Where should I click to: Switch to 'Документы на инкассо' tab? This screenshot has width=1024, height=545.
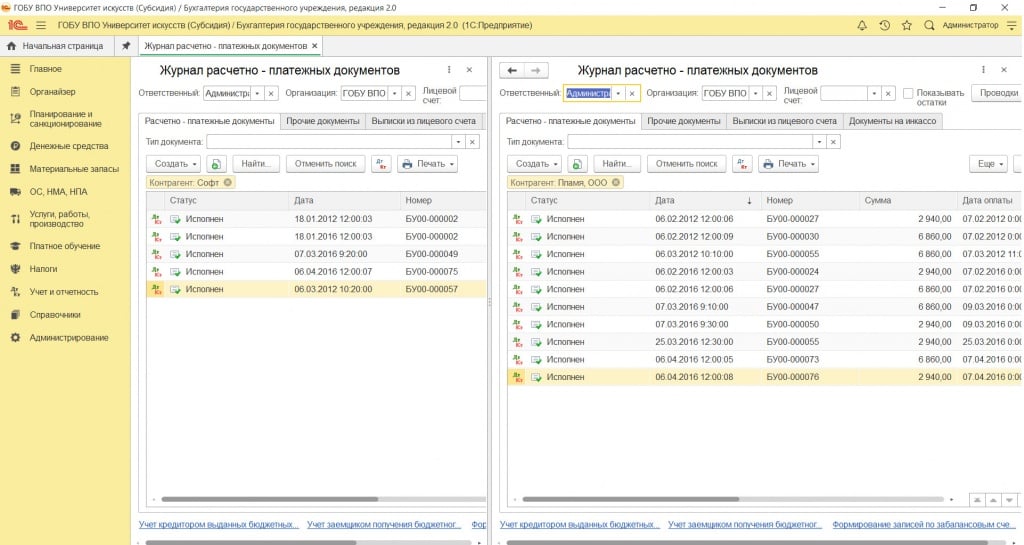[894, 121]
